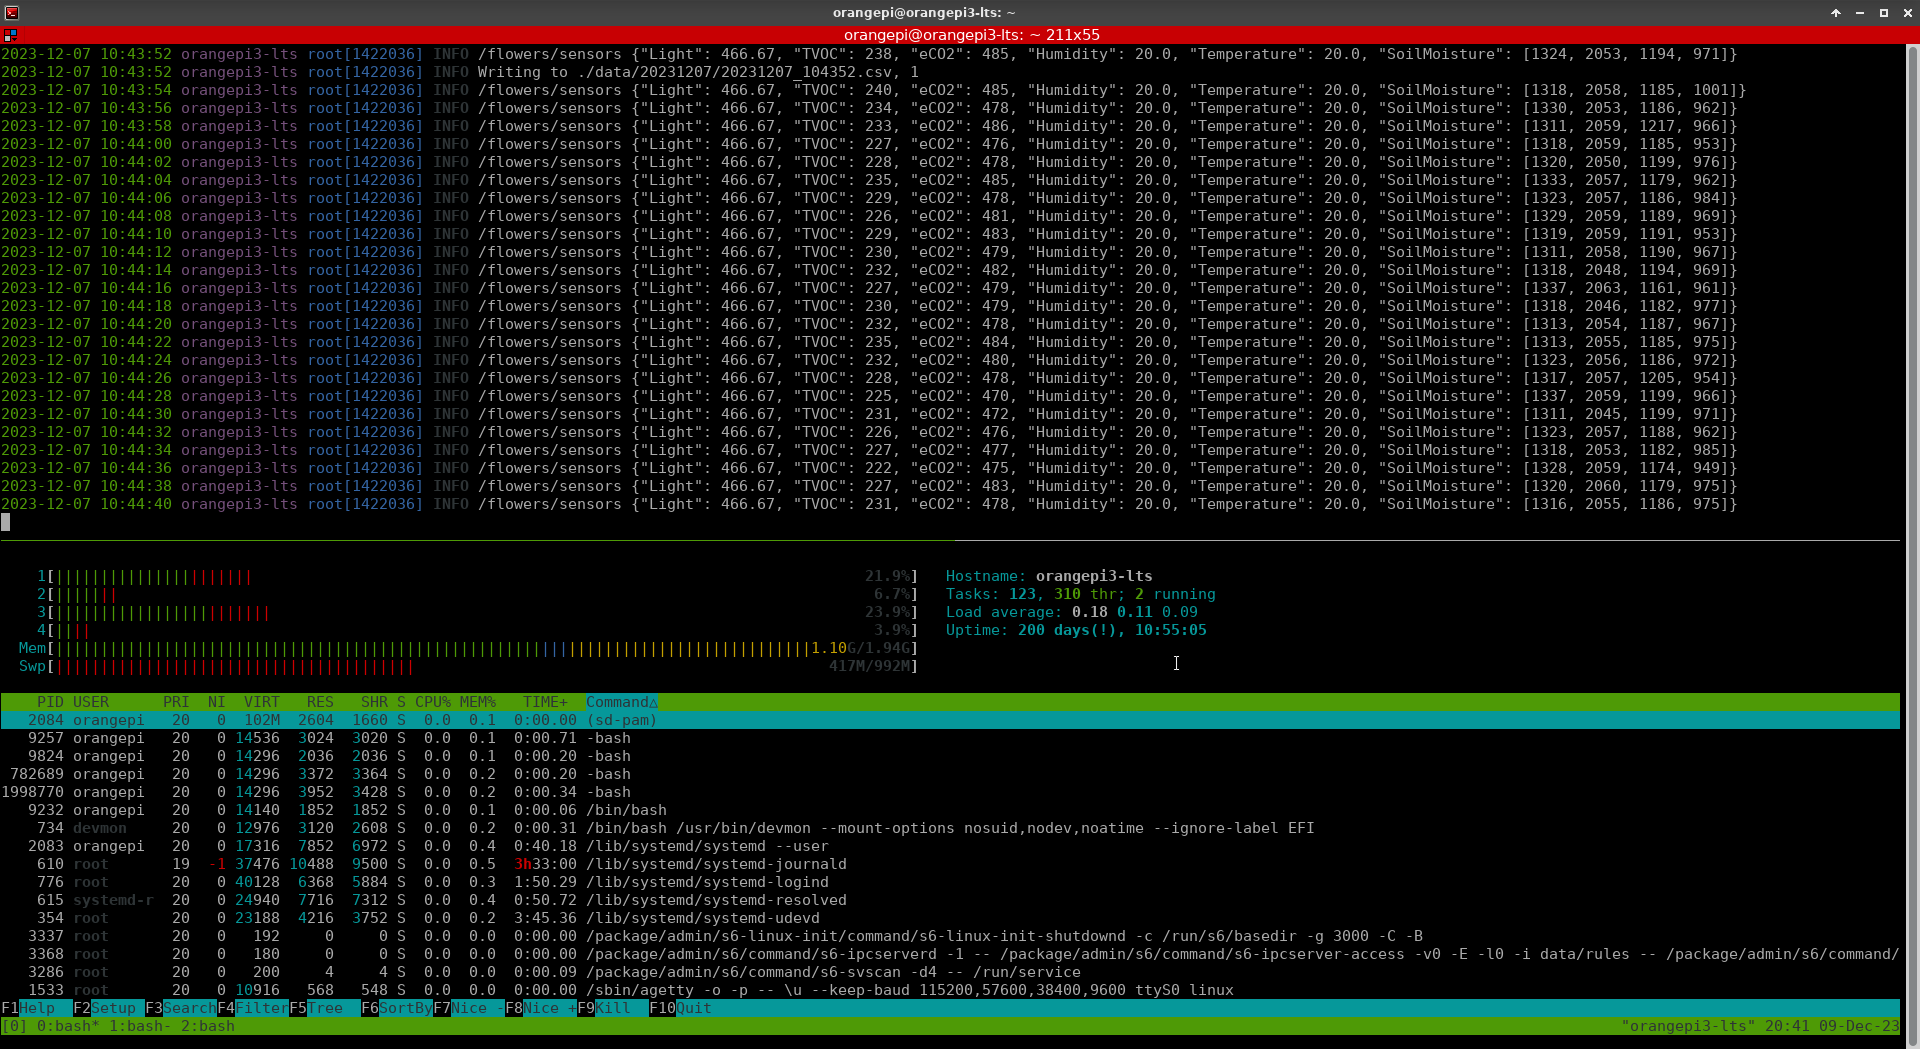The height and width of the screenshot is (1049, 1920).
Task: Select the systemd-udevd process row
Action: [x=950, y=918]
